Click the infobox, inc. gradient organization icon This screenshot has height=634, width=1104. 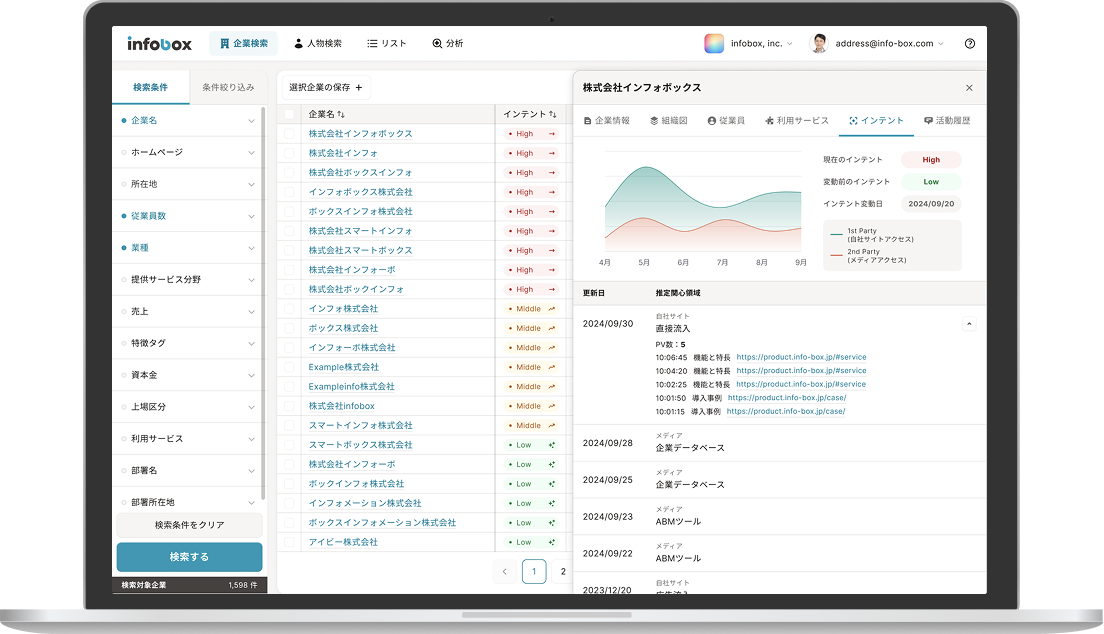(714, 44)
